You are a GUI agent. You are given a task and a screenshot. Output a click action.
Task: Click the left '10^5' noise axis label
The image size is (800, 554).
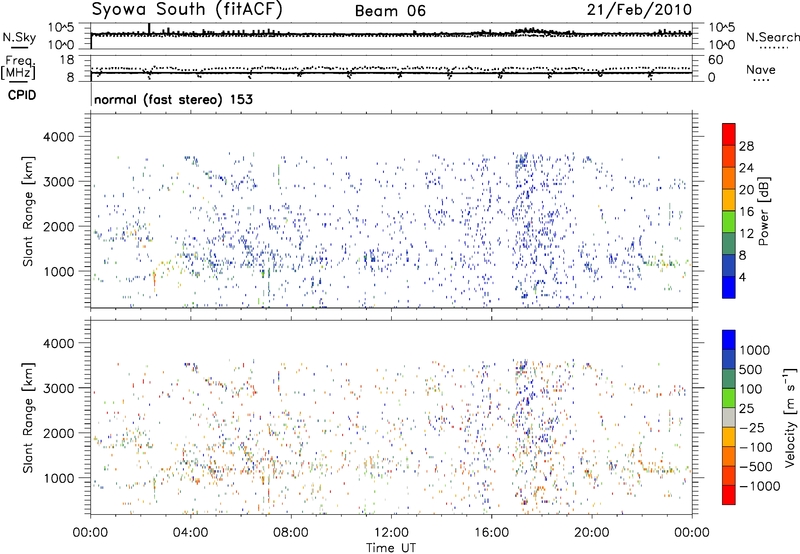pos(61,28)
